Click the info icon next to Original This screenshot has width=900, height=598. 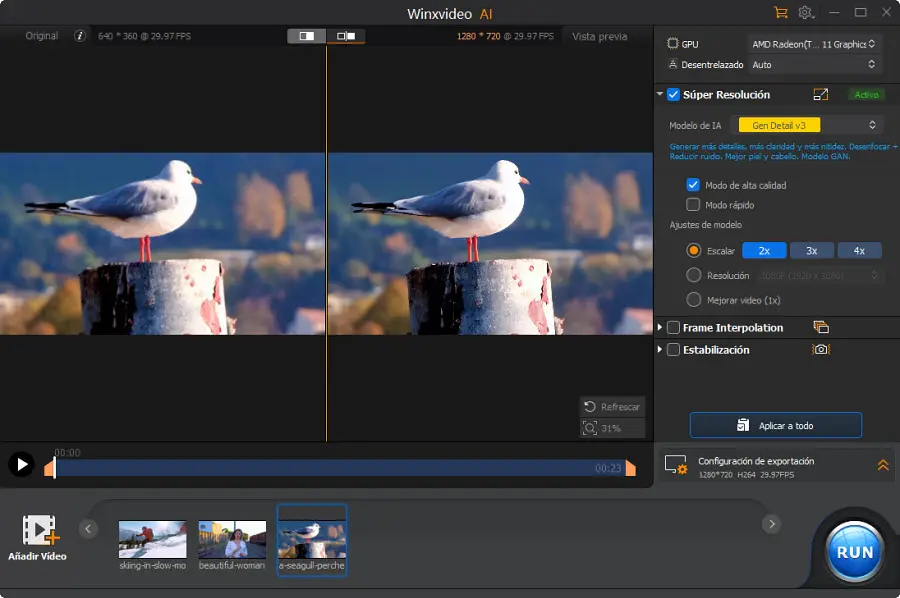80,36
